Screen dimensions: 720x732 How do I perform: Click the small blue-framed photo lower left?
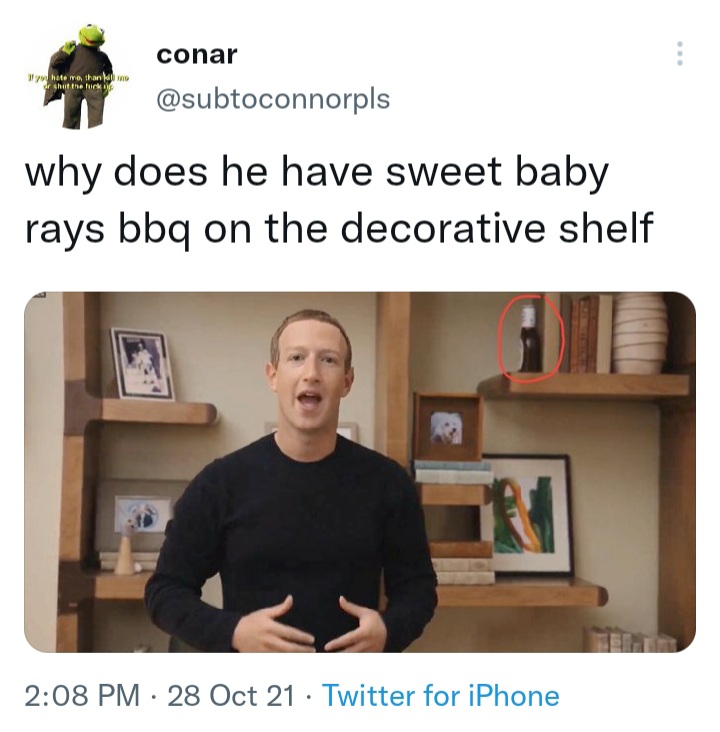tap(143, 514)
